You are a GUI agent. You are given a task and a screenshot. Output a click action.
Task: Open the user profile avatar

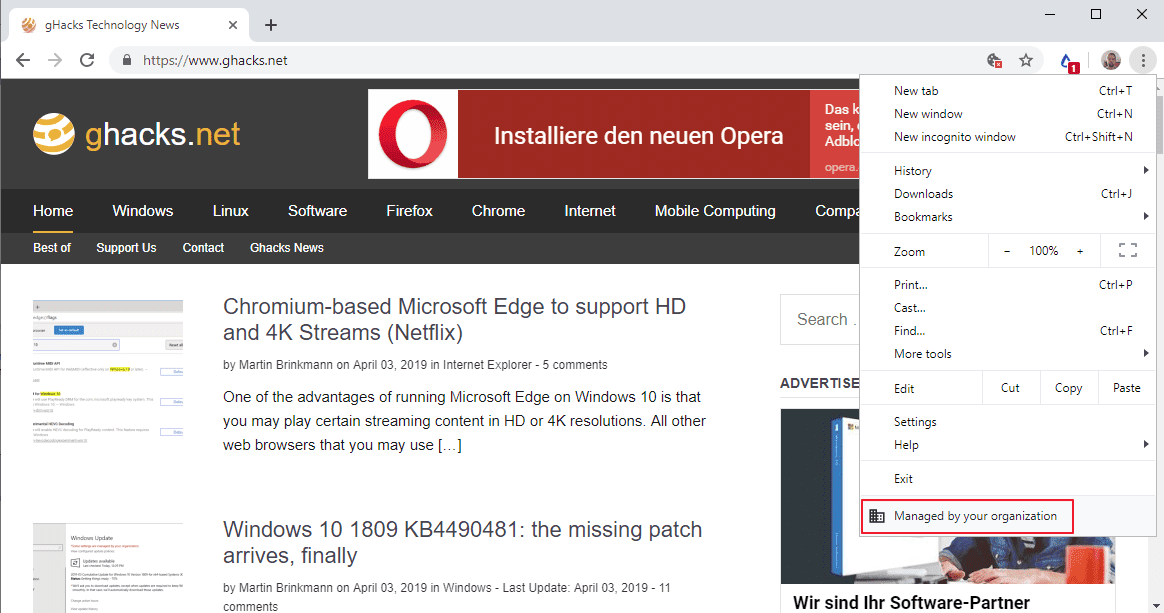tap(1111, 60)
